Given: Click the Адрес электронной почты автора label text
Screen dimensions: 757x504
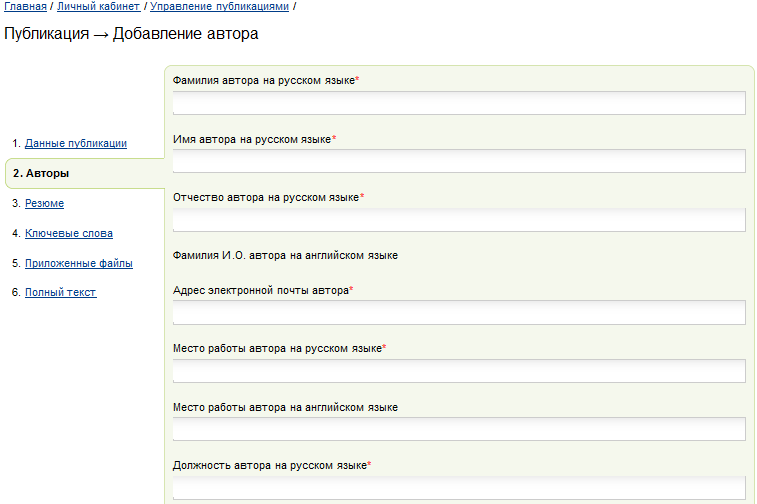Looking at the screenshot, I should coord(263,290).
